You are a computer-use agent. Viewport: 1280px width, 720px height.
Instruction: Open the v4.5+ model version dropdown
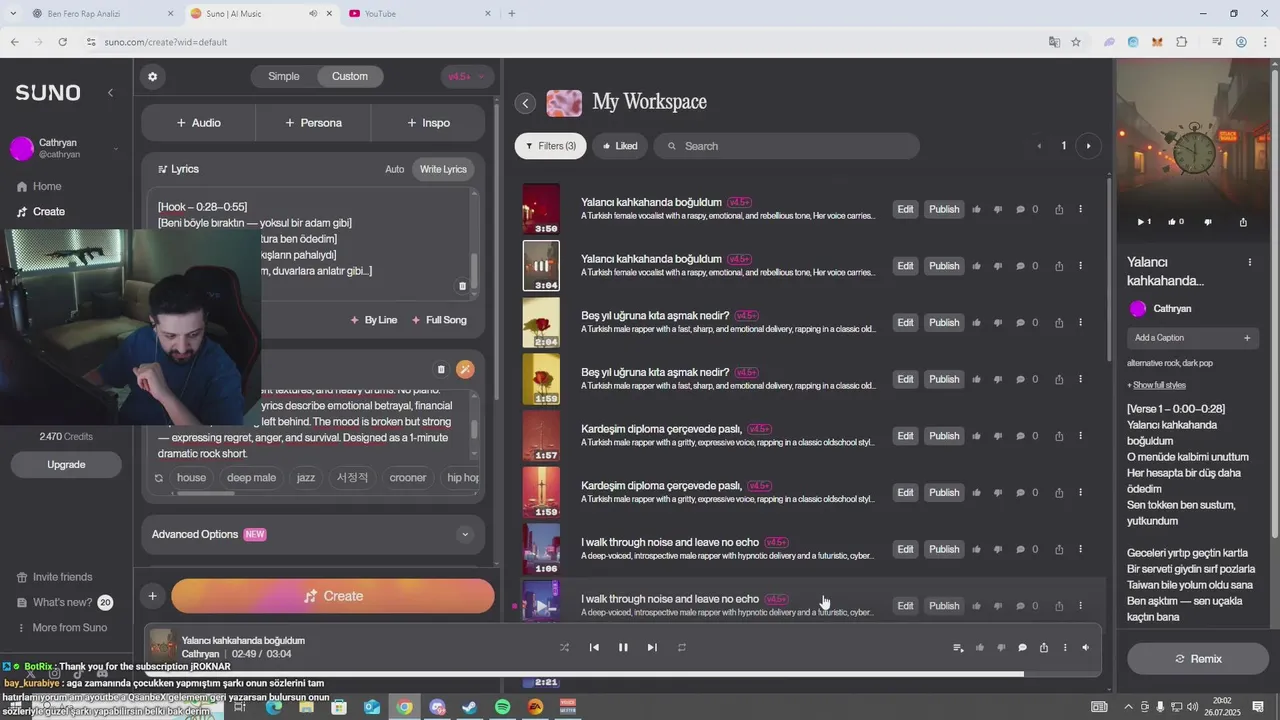[467, 76]
